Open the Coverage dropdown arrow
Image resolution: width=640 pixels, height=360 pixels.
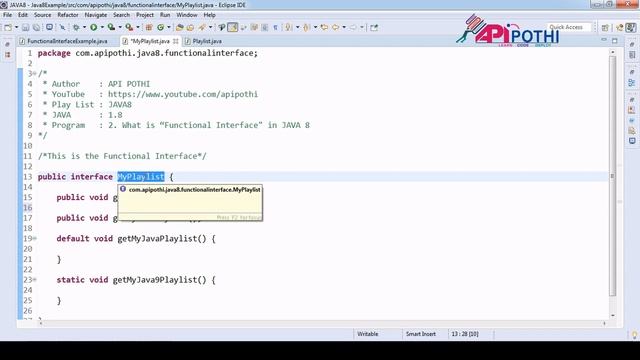coord(120,27)
